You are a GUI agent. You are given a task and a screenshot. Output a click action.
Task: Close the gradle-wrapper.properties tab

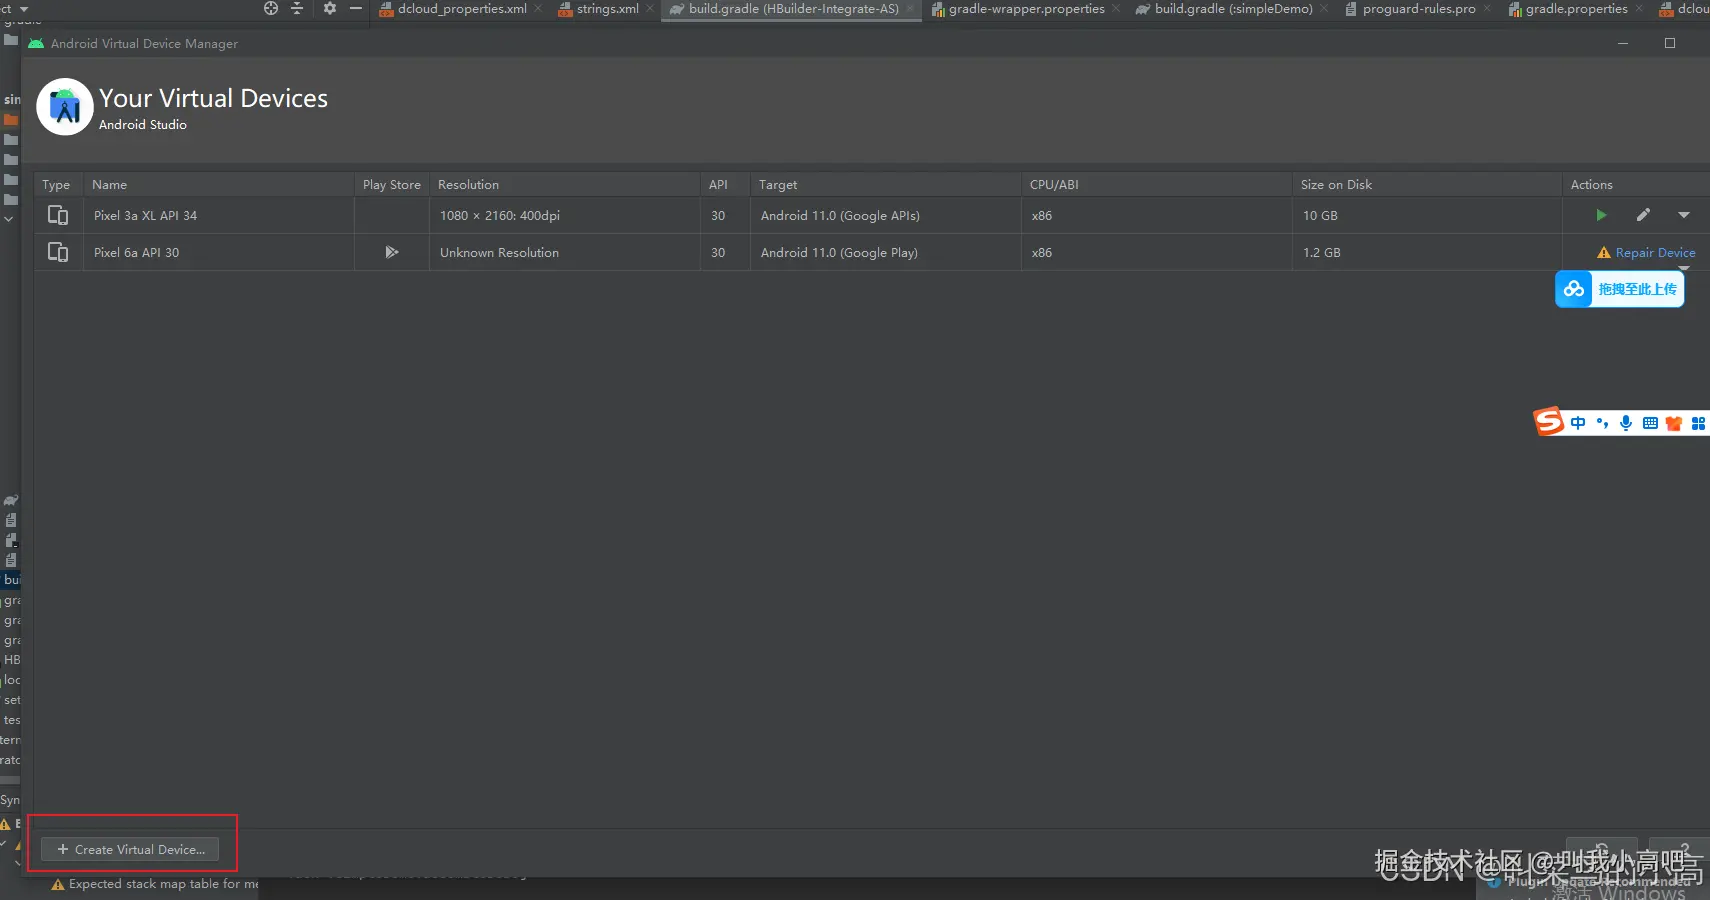(x=1116, y=9)
